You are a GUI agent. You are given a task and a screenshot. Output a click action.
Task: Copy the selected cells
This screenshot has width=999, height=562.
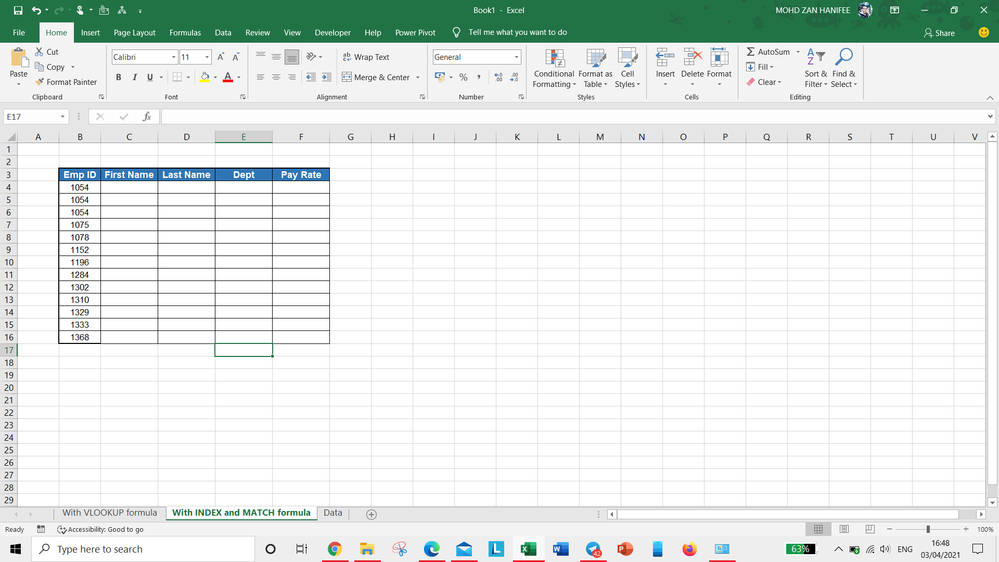[50, 67]
